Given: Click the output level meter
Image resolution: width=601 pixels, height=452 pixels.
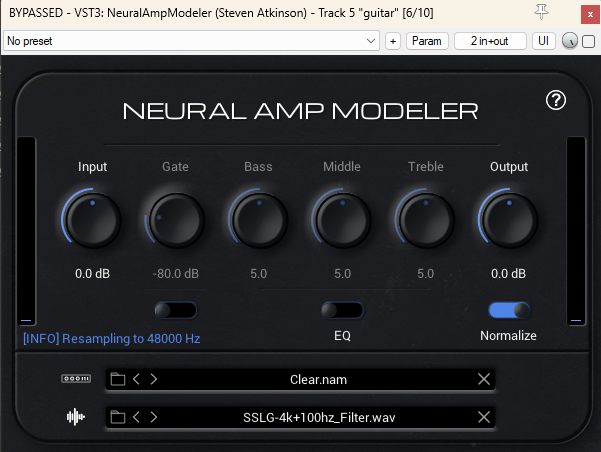Looking at the screenshot, I should [x=576, y=231].
